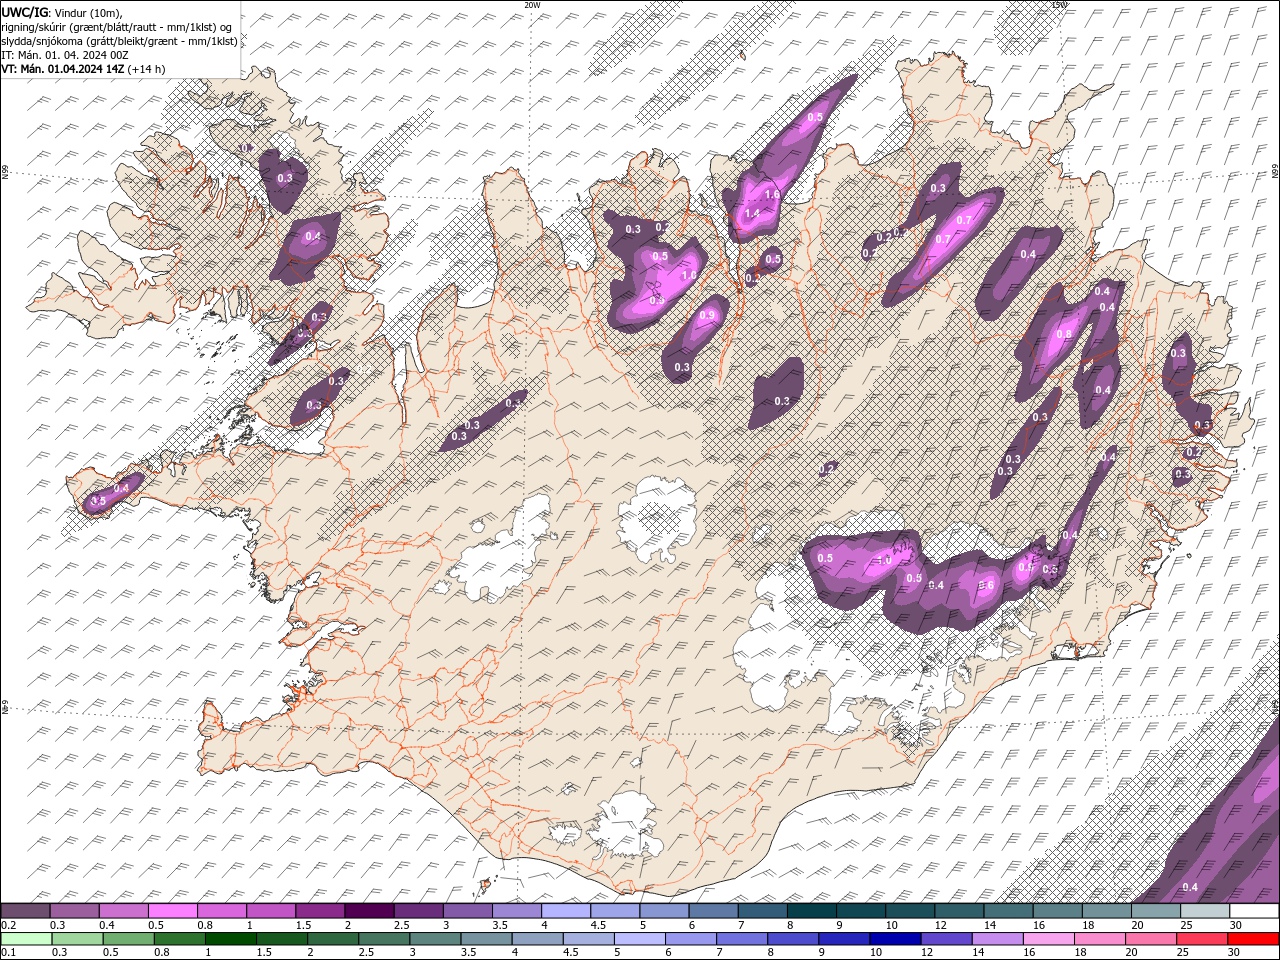Click the "1.4" value on the map
1280x960 pixels.
click(753, 213)
